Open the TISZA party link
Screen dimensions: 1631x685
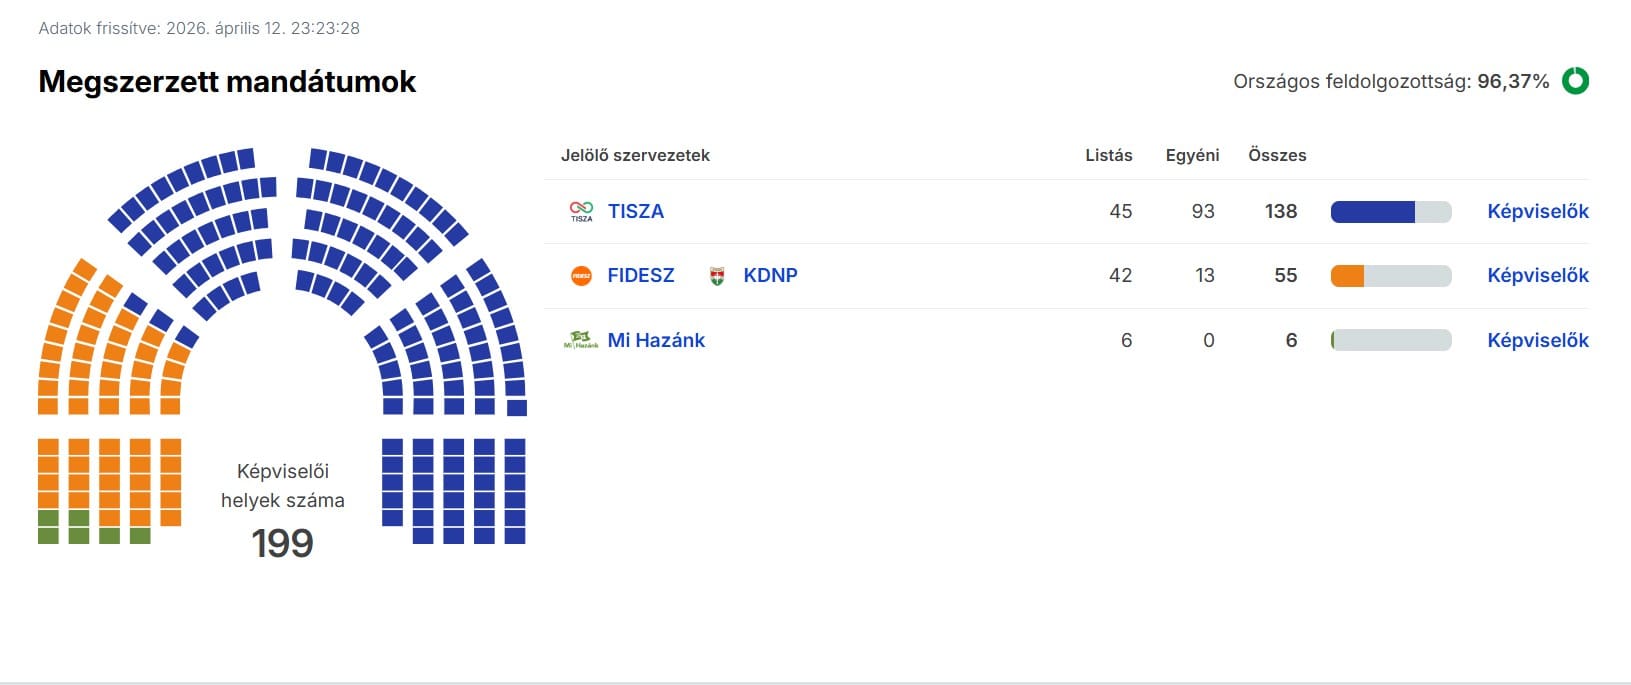[636, 211]
